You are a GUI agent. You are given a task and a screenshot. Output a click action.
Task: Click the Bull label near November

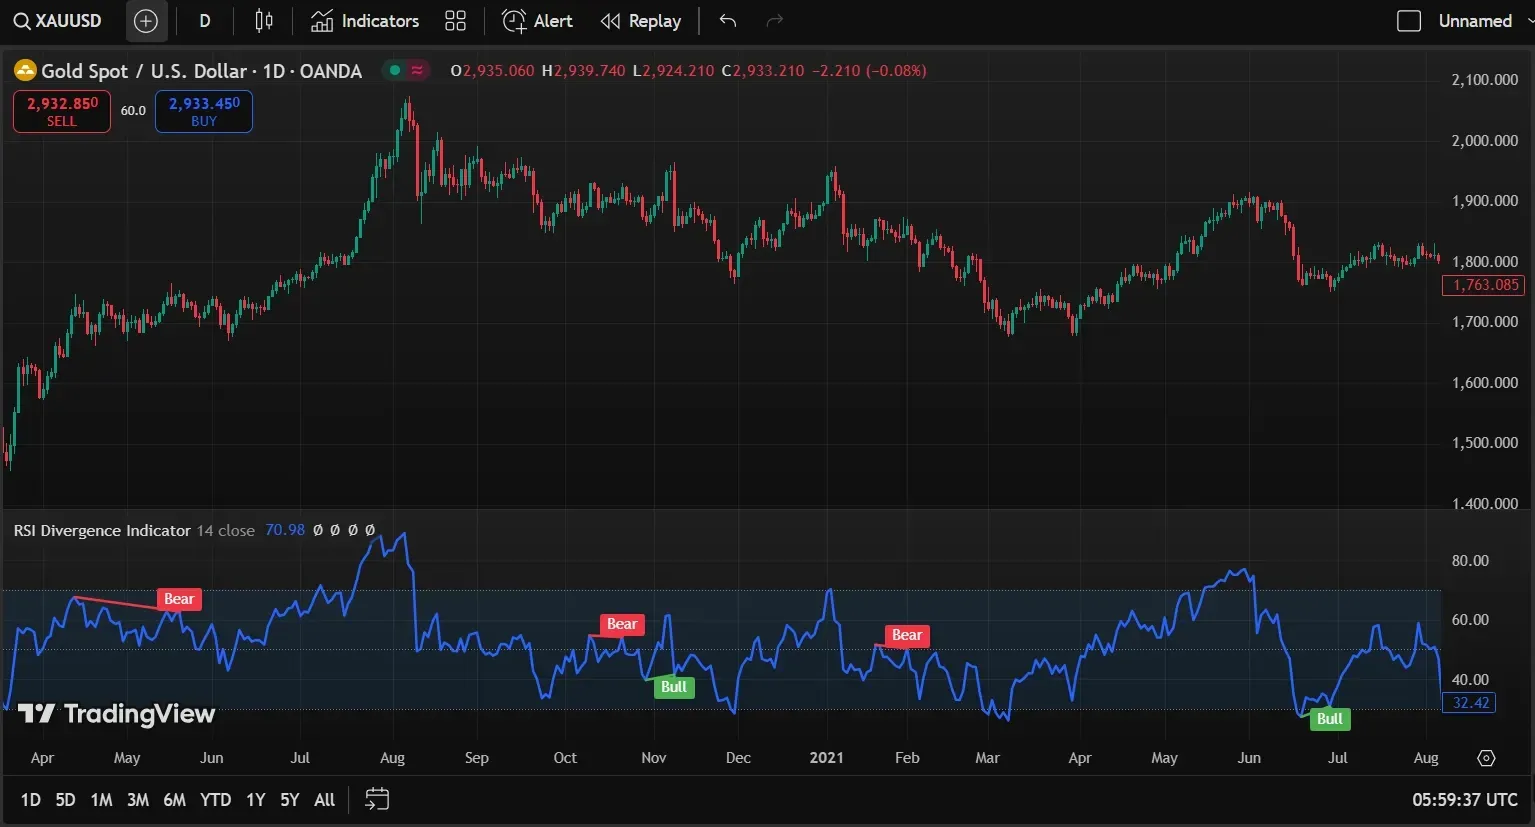pos(674,687)
